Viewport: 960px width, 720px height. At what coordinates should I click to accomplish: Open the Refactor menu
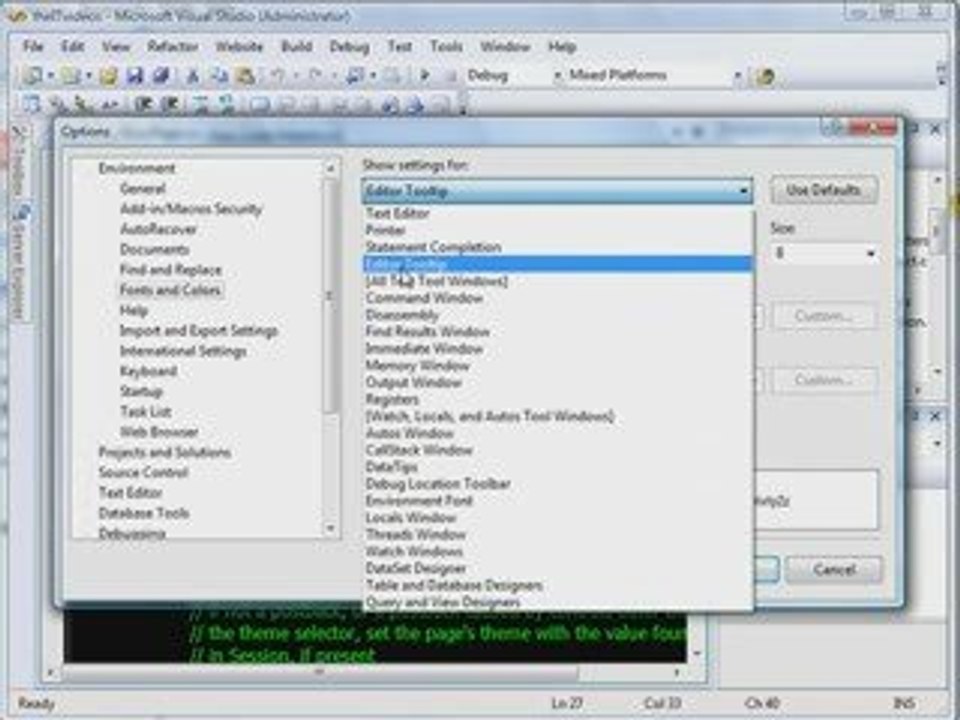coord(173,47)
